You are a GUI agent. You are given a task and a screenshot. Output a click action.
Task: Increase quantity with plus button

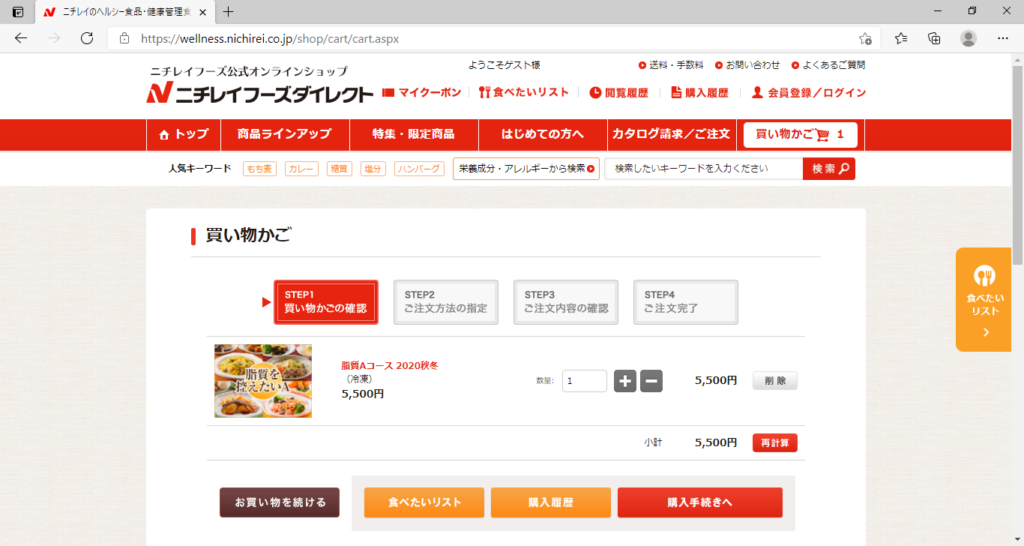coord(625,381)
